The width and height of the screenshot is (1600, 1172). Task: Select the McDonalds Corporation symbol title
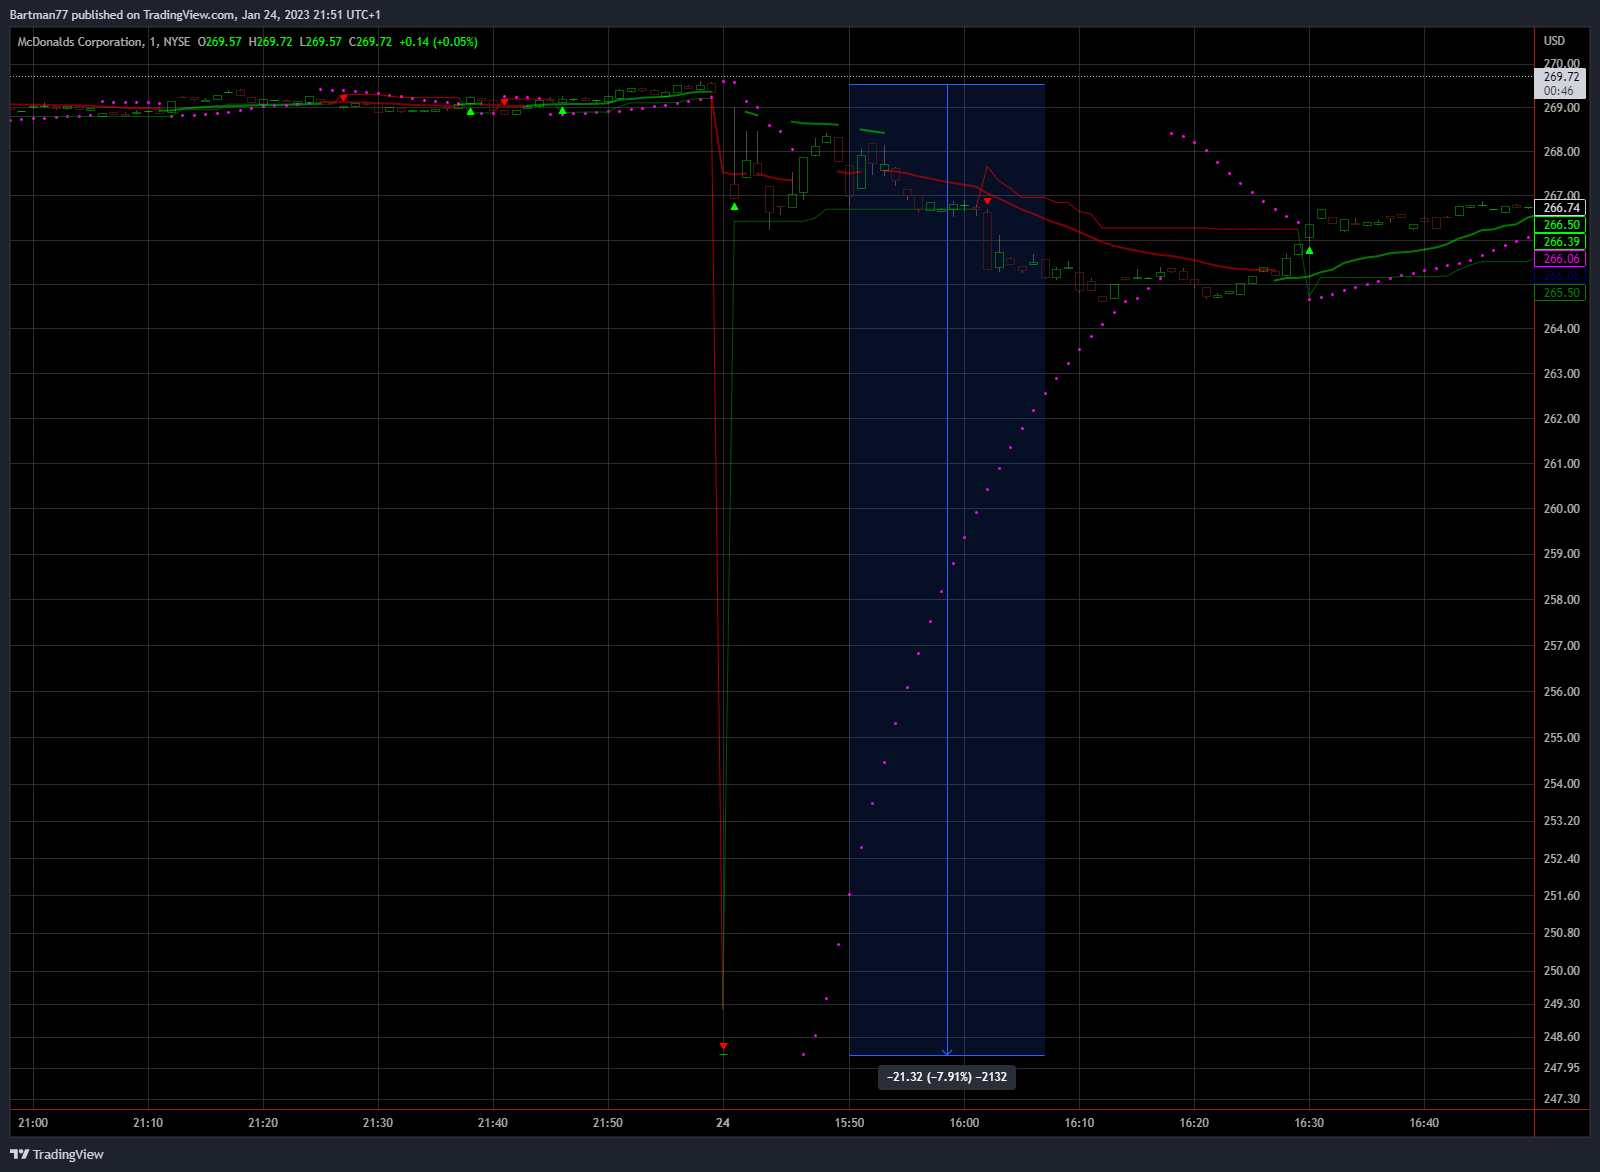(x=80, y=42)
